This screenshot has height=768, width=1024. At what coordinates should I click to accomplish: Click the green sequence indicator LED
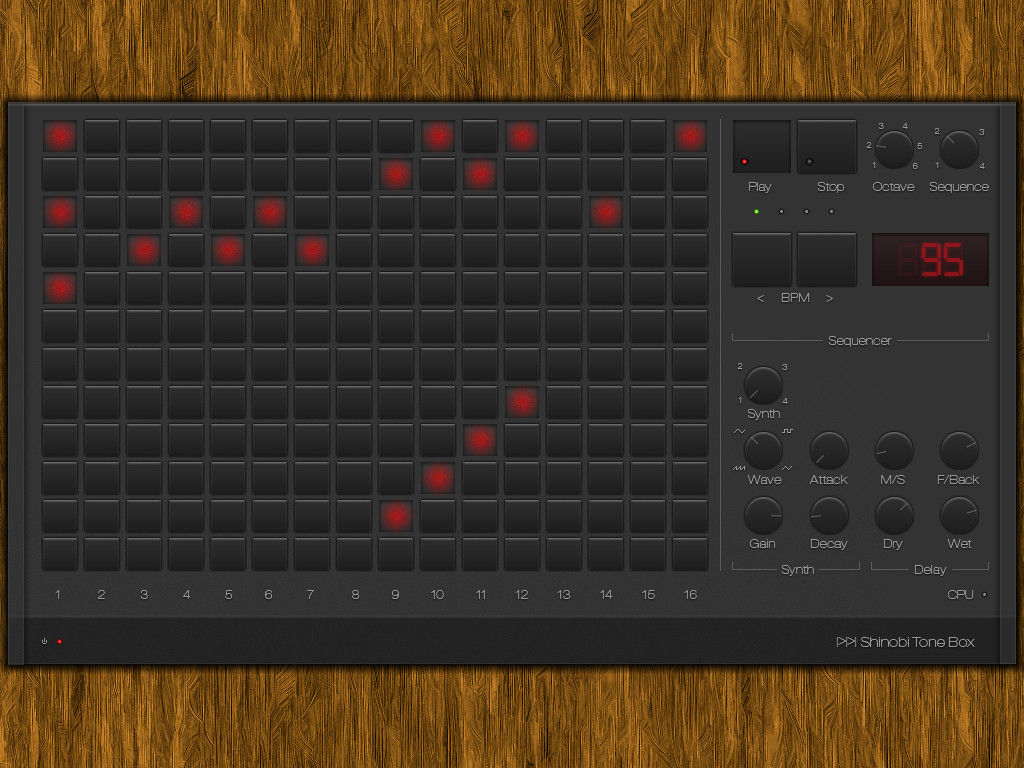pos(756,212)
